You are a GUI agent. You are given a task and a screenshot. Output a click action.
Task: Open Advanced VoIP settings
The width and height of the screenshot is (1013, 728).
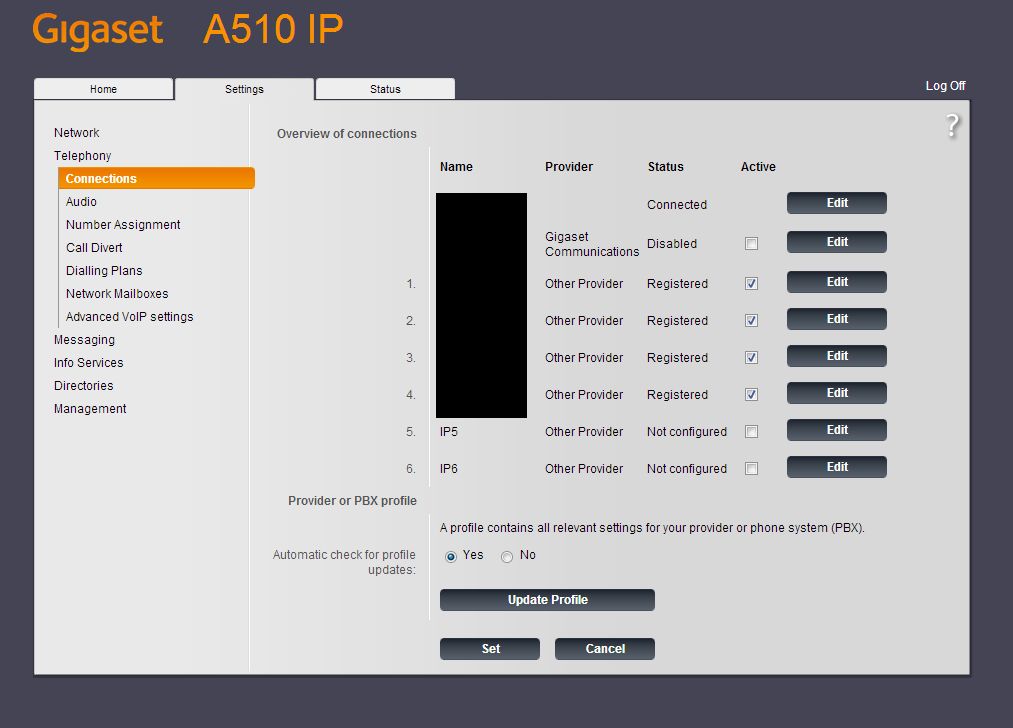coord(129,317)
